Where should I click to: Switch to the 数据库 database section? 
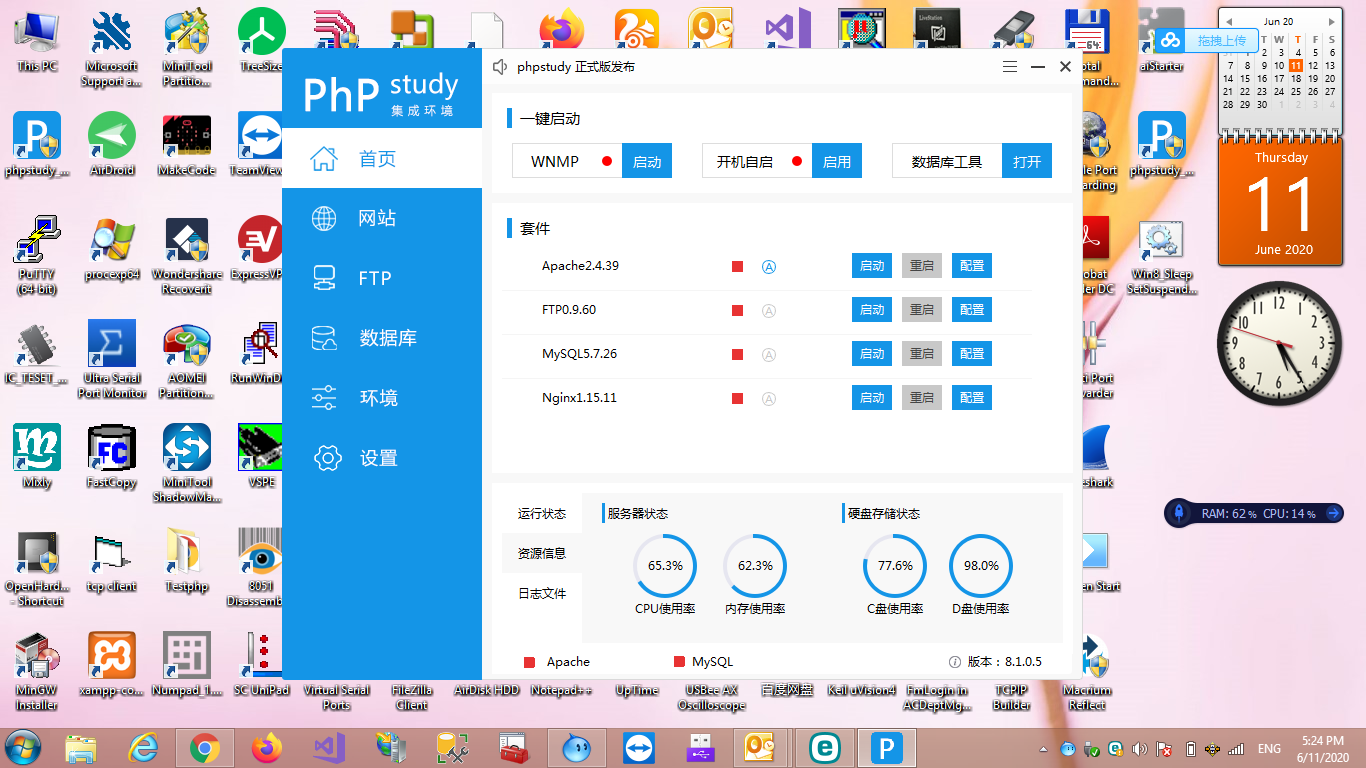[x=382, y=338]
